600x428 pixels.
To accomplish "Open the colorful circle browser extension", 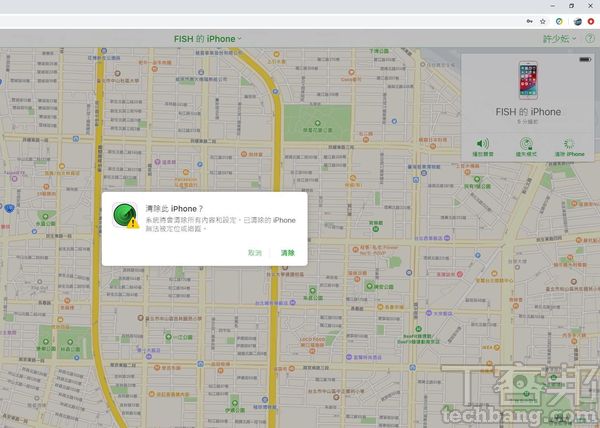I will click(x=559, y=21).
